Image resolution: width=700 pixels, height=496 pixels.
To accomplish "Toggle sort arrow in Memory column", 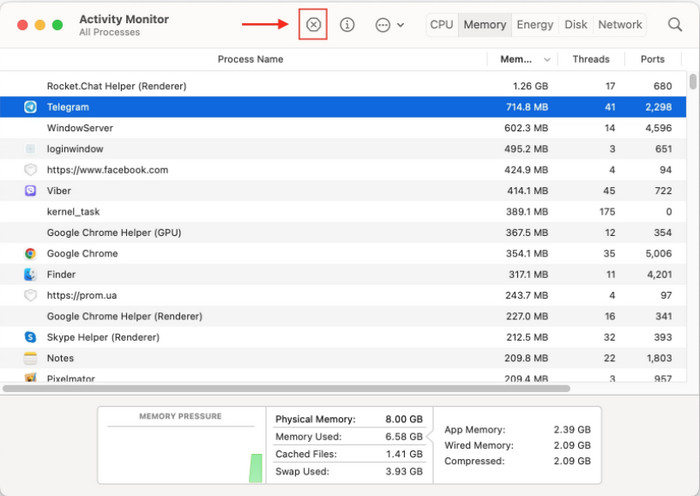I will 547,59.
